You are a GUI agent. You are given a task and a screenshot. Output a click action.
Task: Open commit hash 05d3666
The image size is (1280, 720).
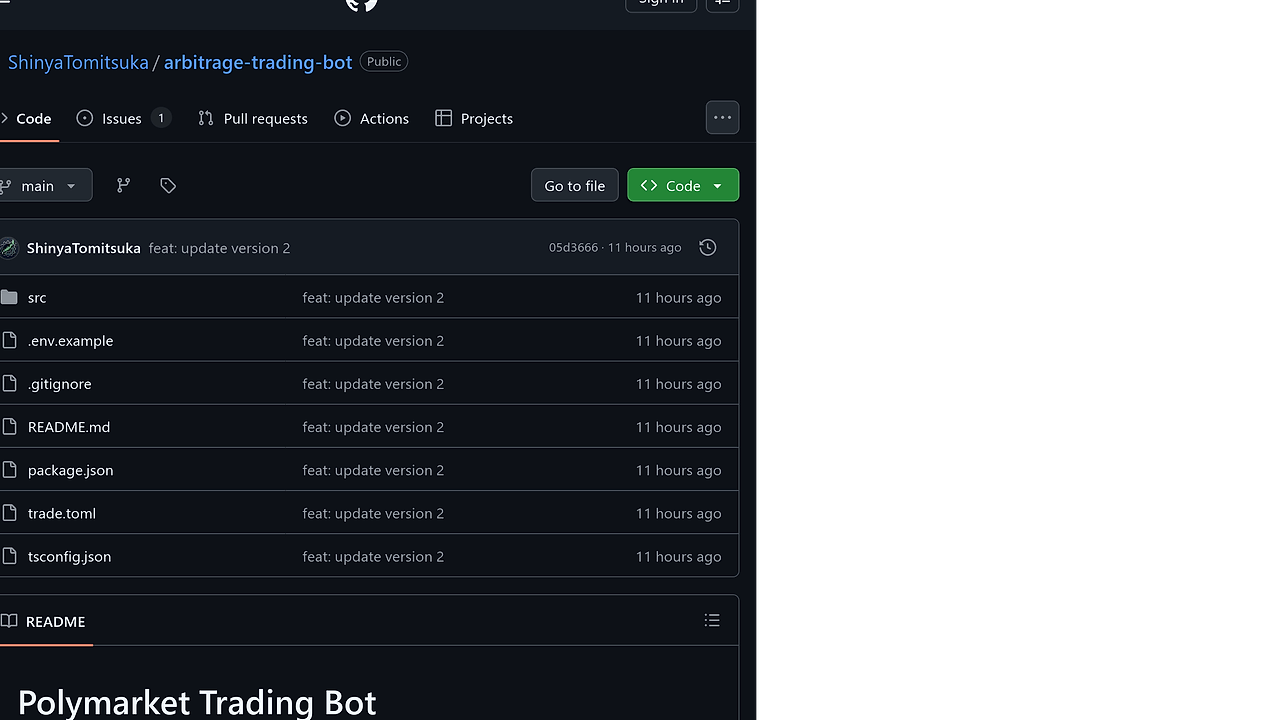point(573,248)
